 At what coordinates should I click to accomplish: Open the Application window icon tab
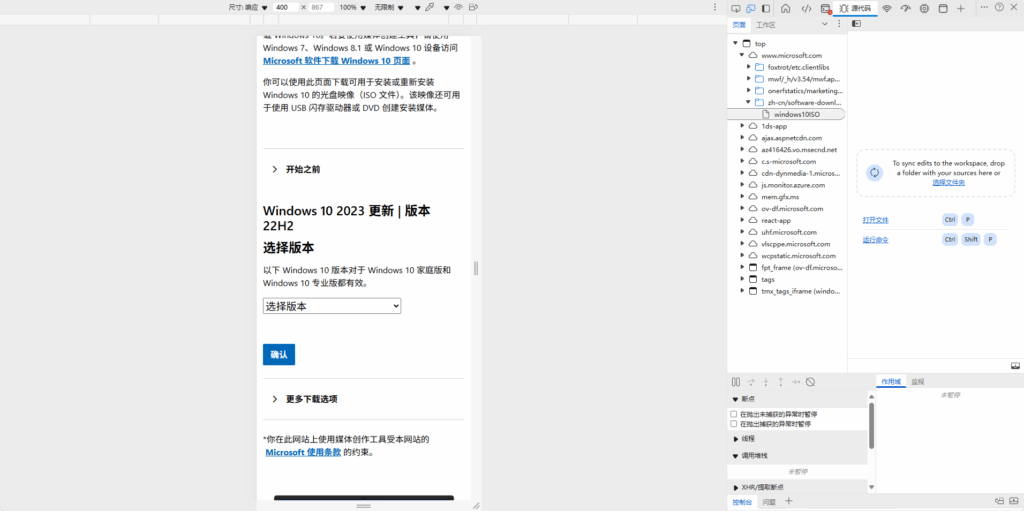942,8
